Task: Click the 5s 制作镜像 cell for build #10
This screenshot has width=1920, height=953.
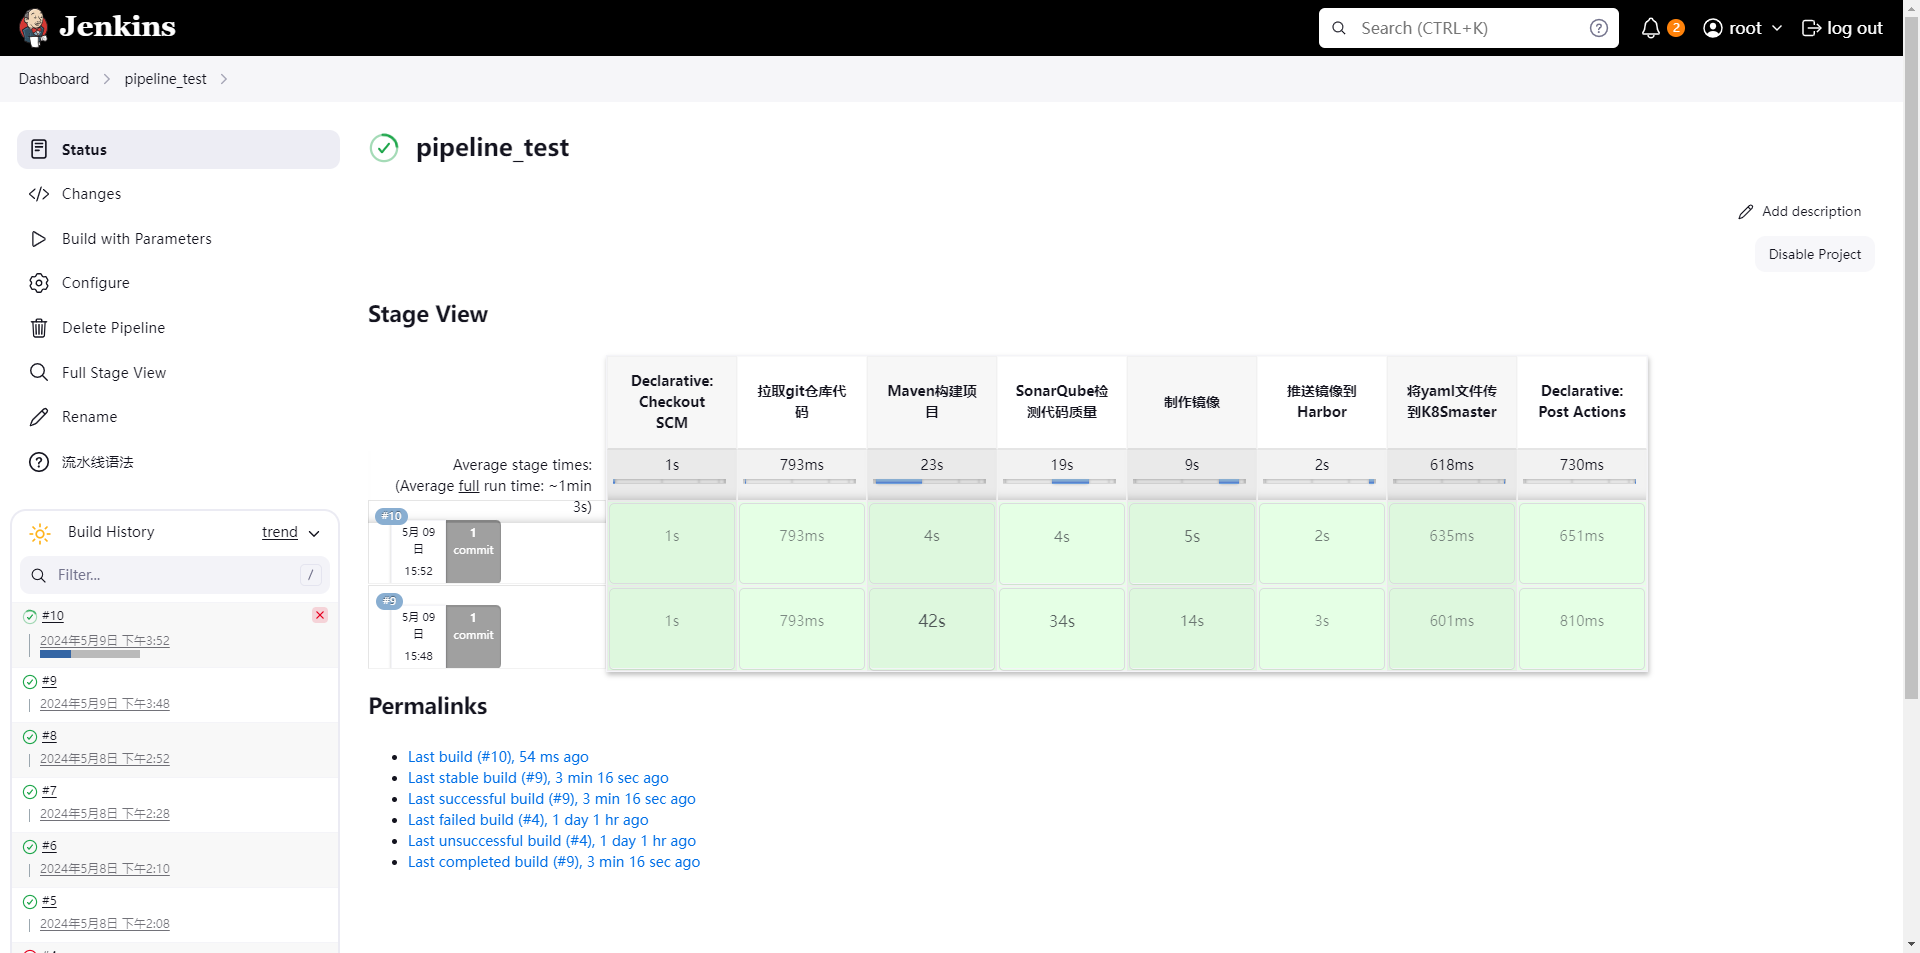Action: click(x=1191, y=543)
